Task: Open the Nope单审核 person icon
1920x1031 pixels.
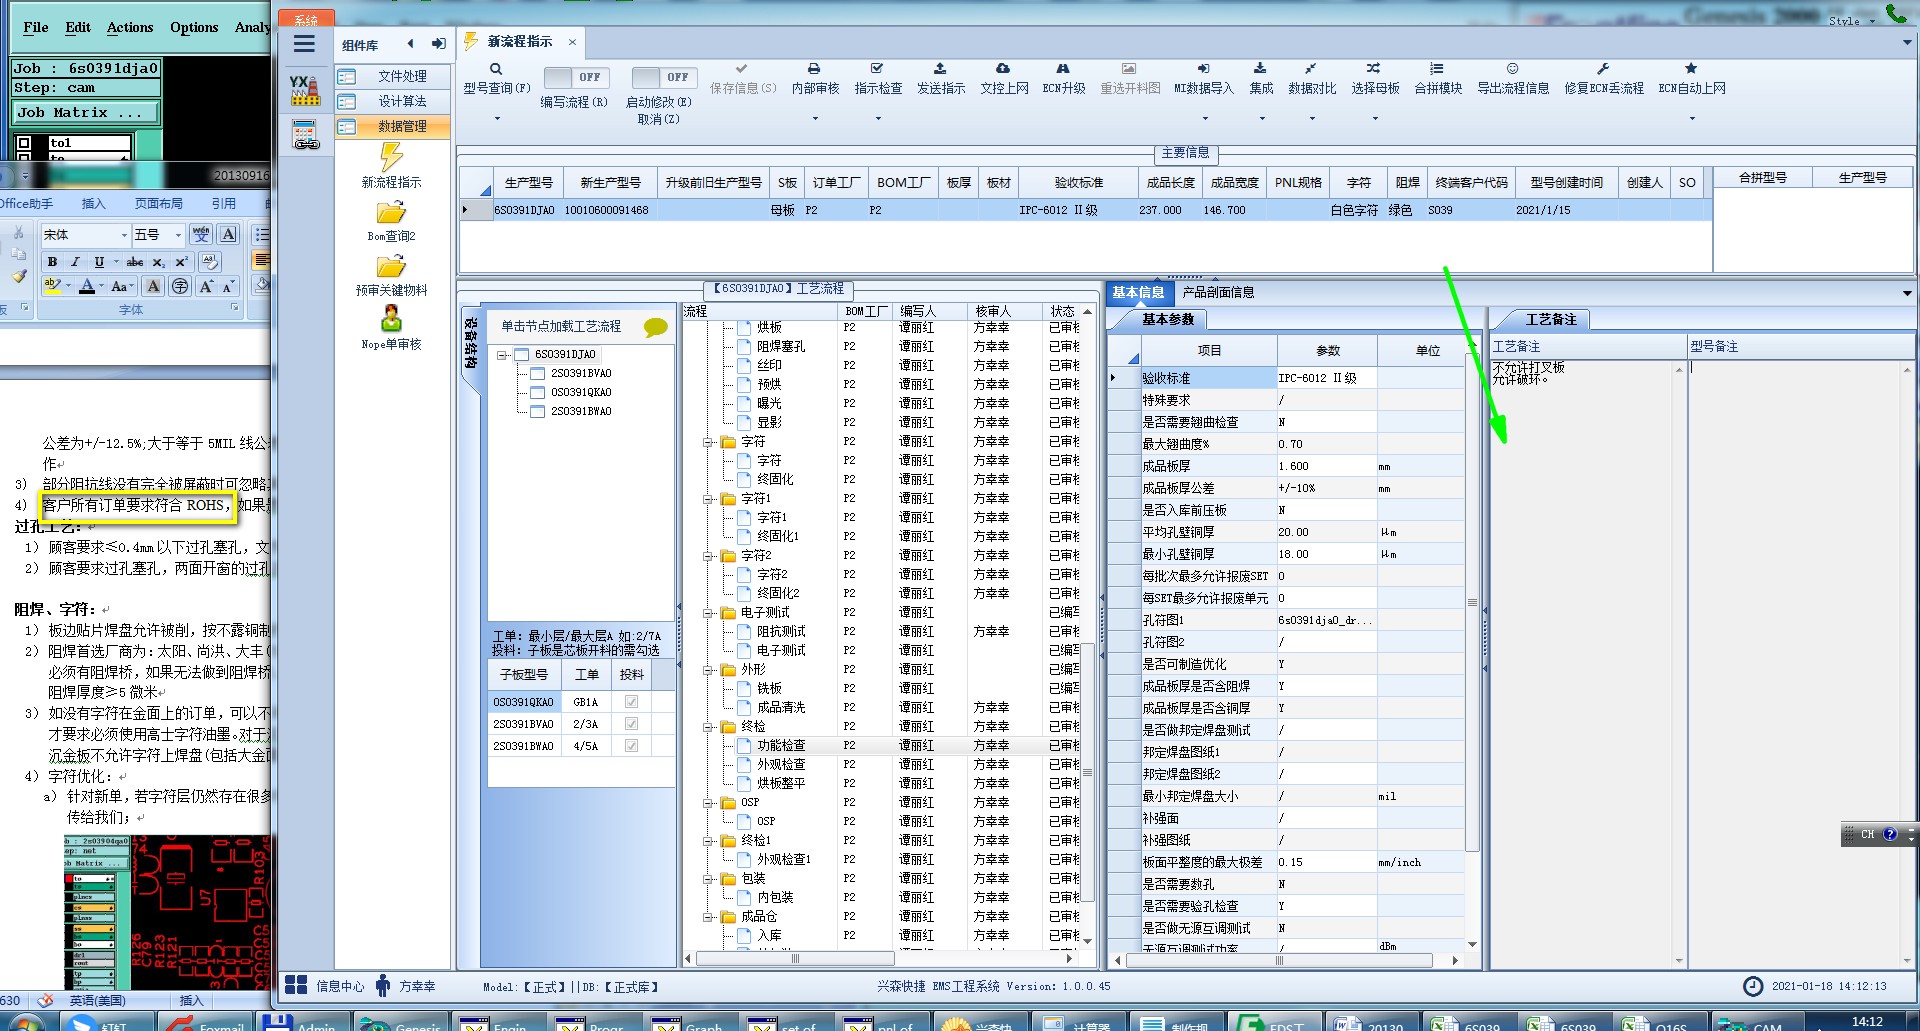Action: coord(391,319)
